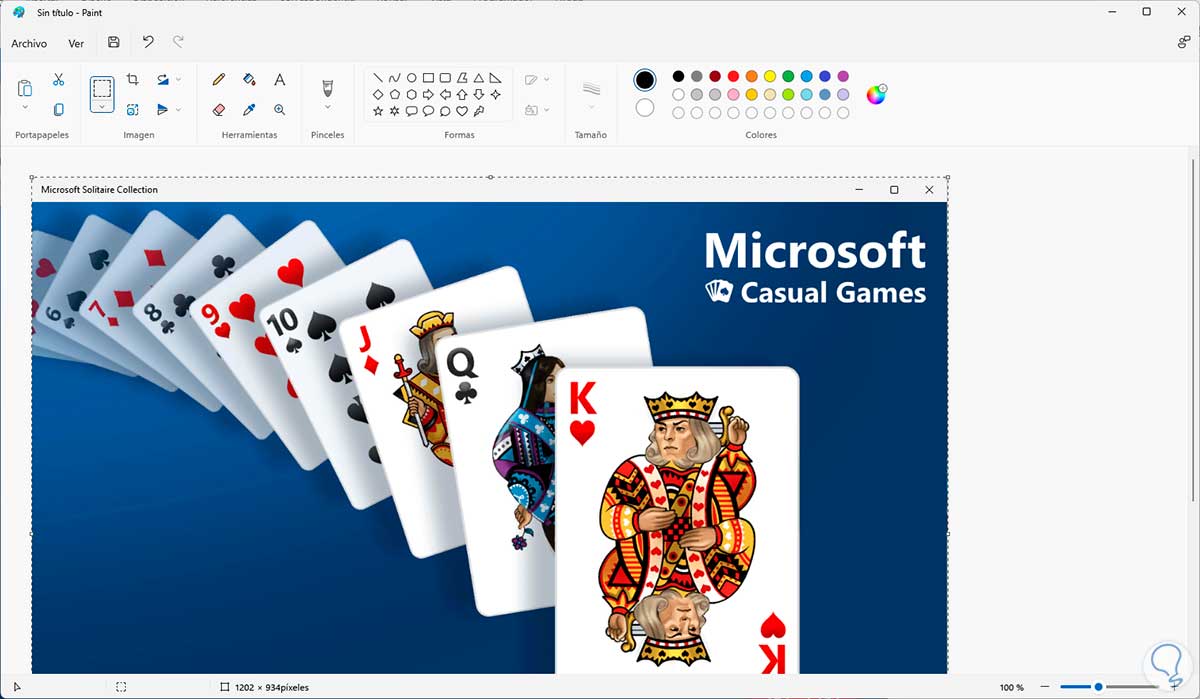Pick the Color picker eyedropper tool
The image size is (1200, 699).
pyautogui.click(x=249, y=109)
